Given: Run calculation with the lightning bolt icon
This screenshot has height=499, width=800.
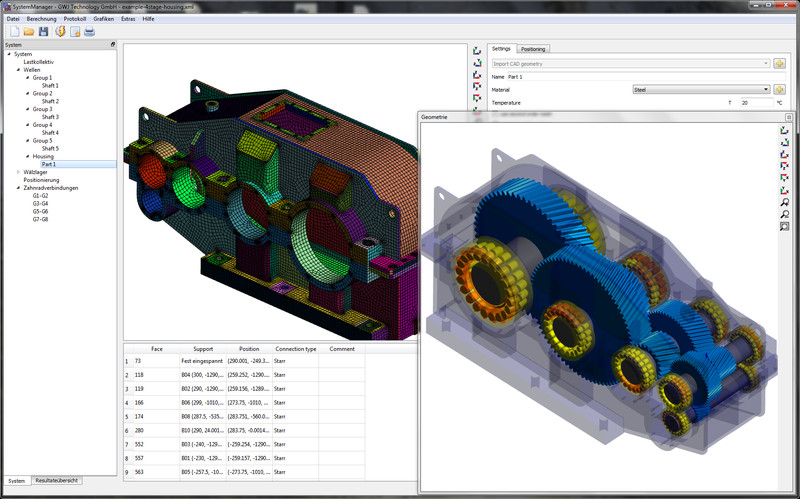Looking at the screenshot, I should pyautogui.click(x=59, y=32).
